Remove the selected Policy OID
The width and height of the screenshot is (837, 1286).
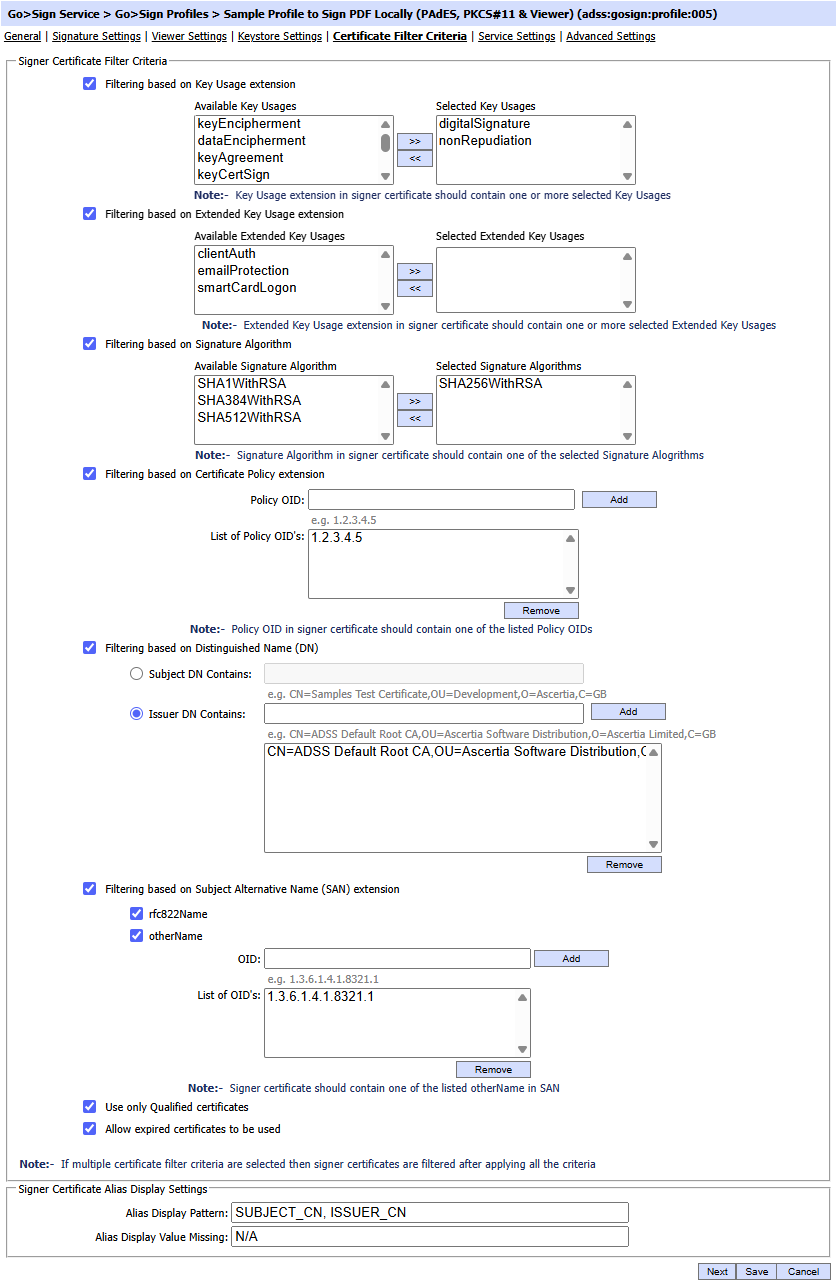541,611
